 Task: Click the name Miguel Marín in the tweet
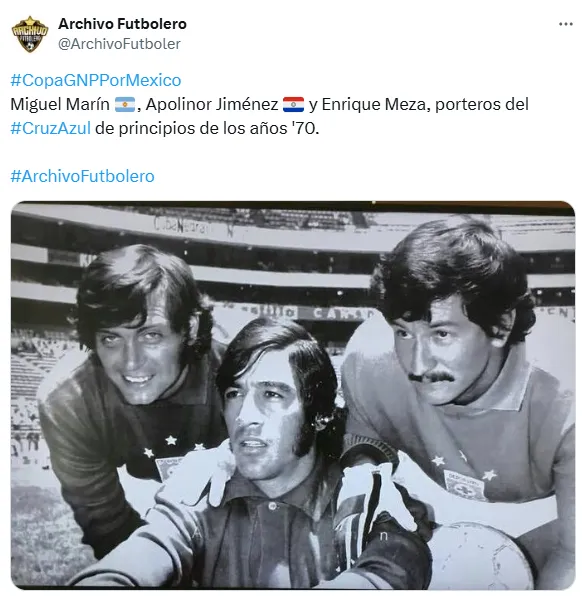point(60,105)
